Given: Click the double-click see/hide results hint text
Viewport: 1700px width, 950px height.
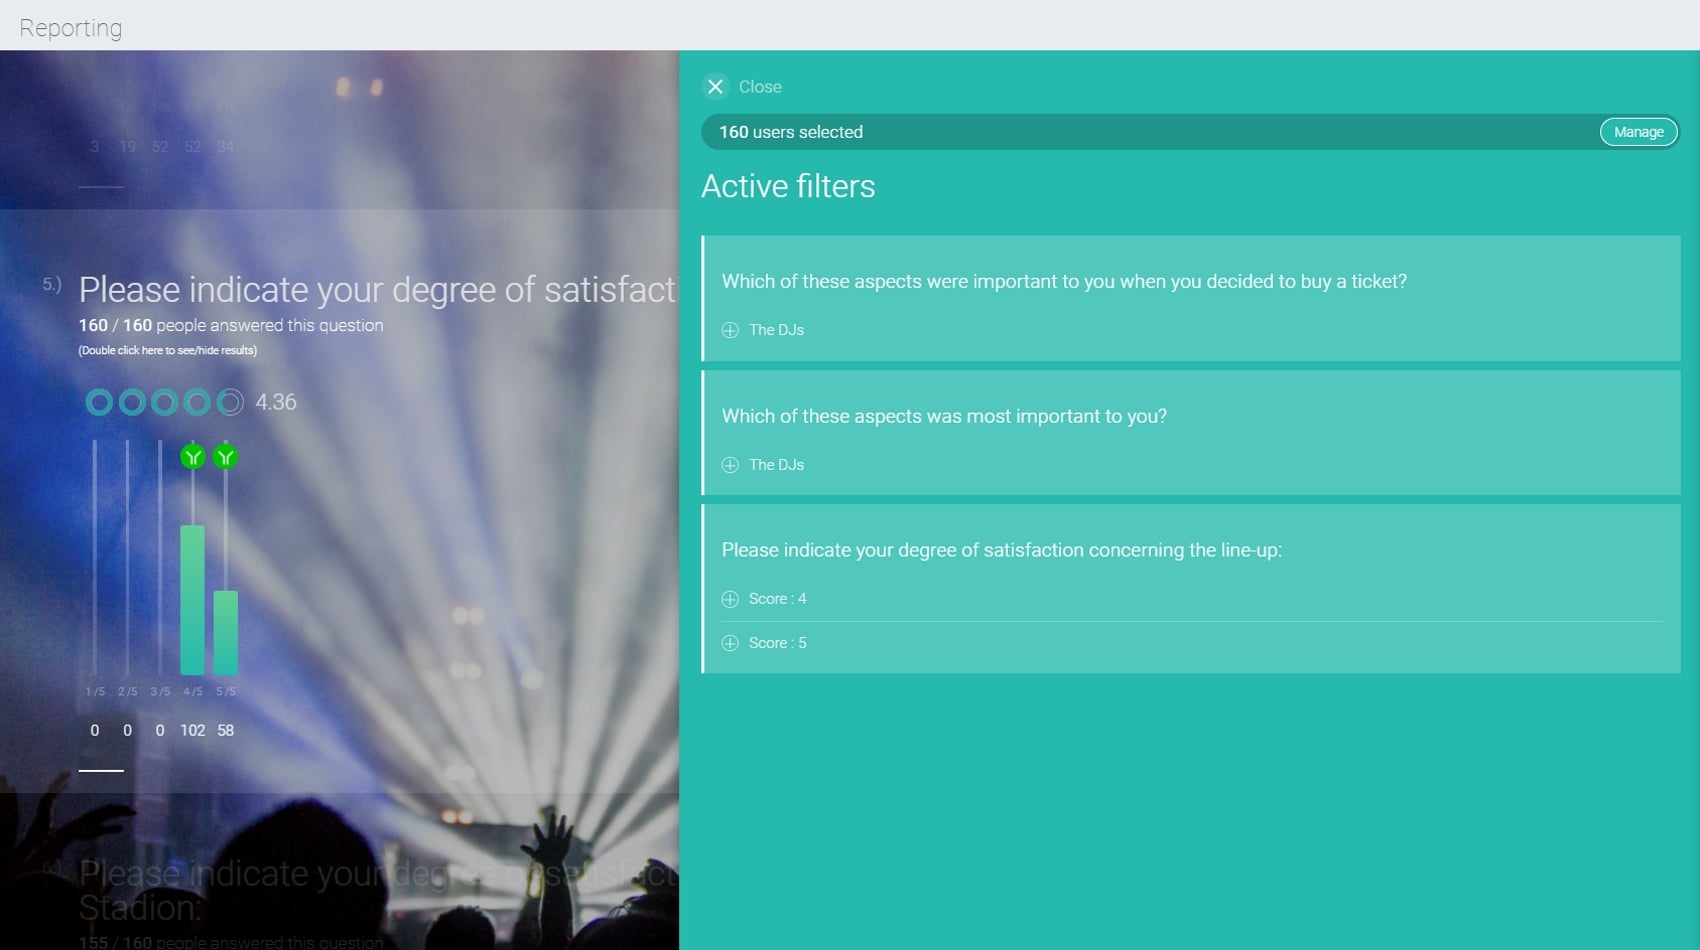Looking at the screenshot, I should pyautogui.click(x=168, y=351).
